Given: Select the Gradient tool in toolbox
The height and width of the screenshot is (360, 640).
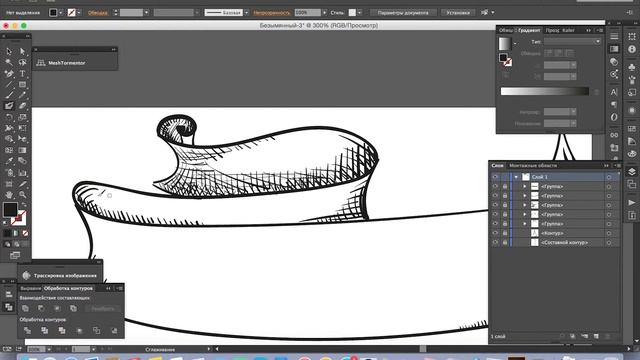Looking at the screenshot, I should pyautogui.click(x=22, y=150).
